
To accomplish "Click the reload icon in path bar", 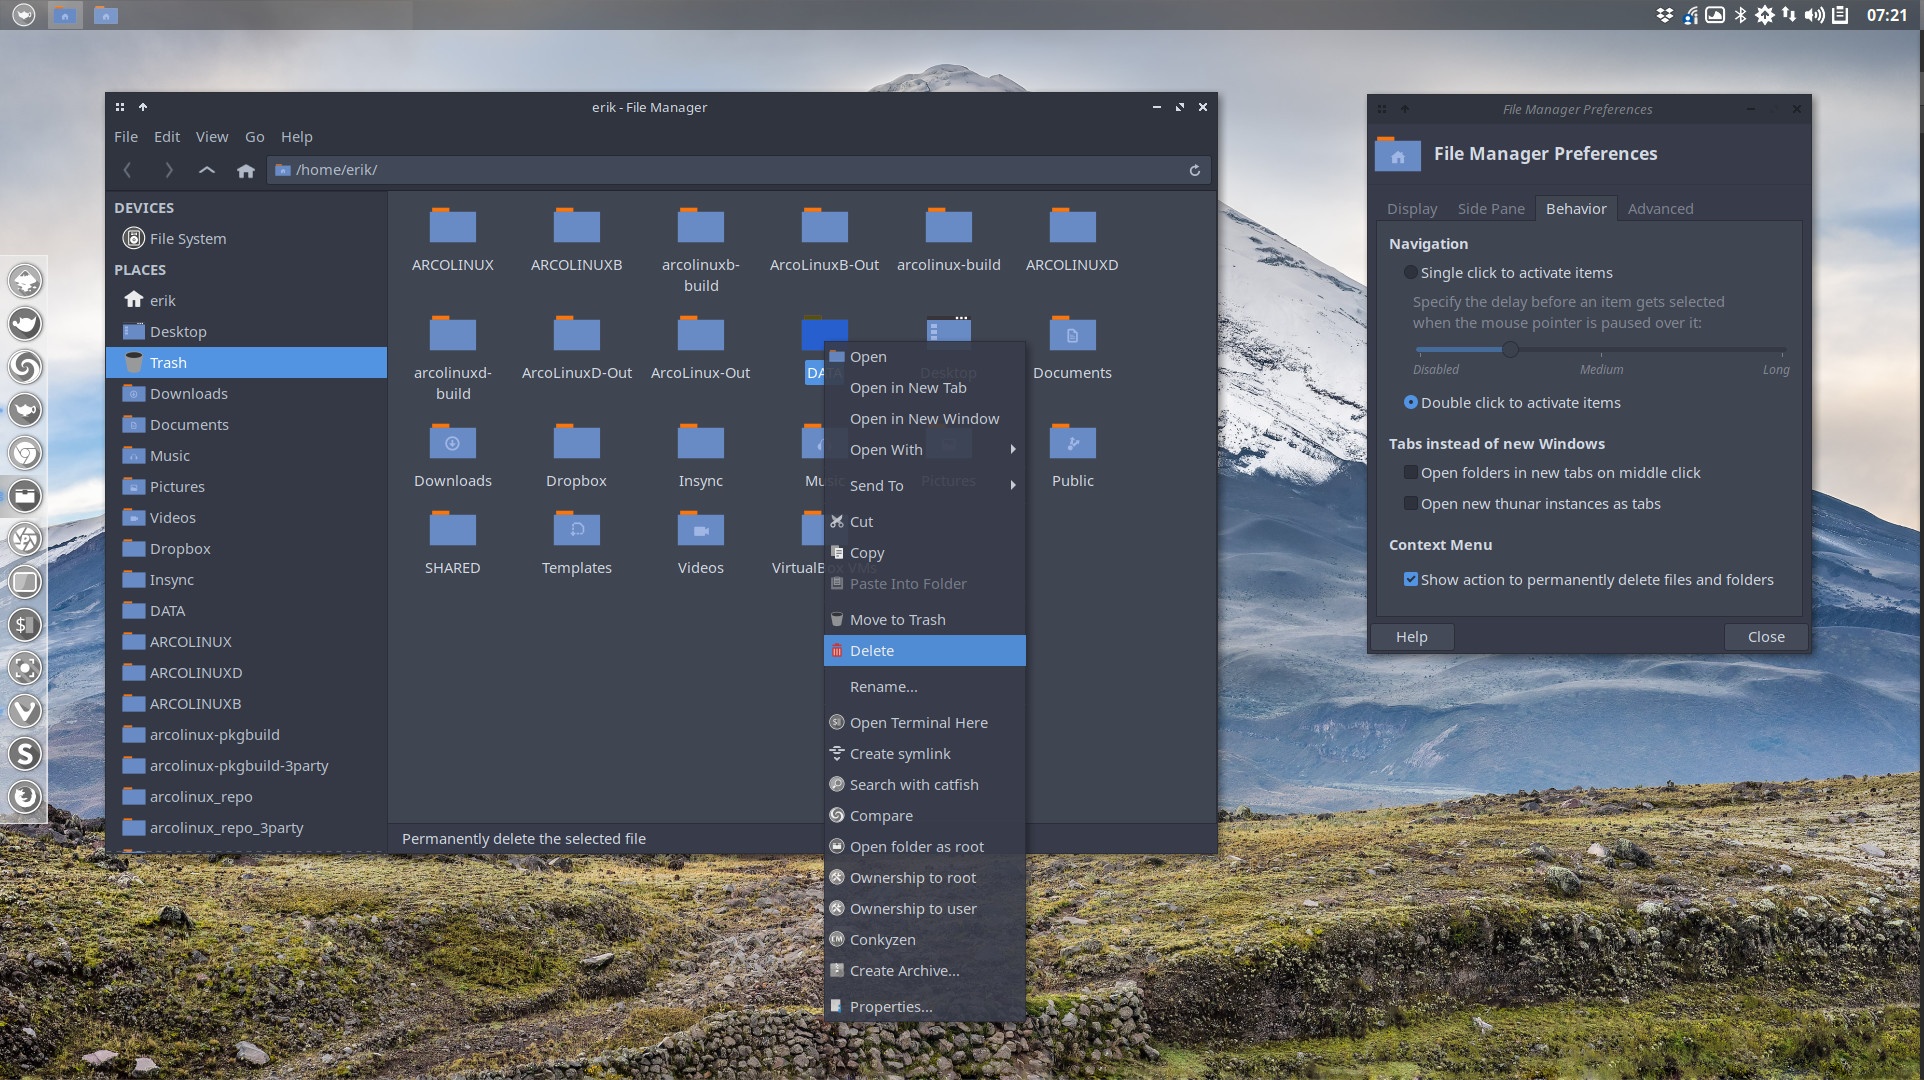I will (1194, 171).
